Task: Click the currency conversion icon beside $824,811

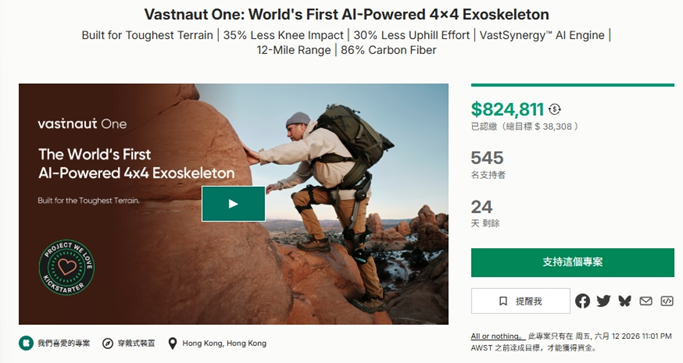Action: [555, 109]
